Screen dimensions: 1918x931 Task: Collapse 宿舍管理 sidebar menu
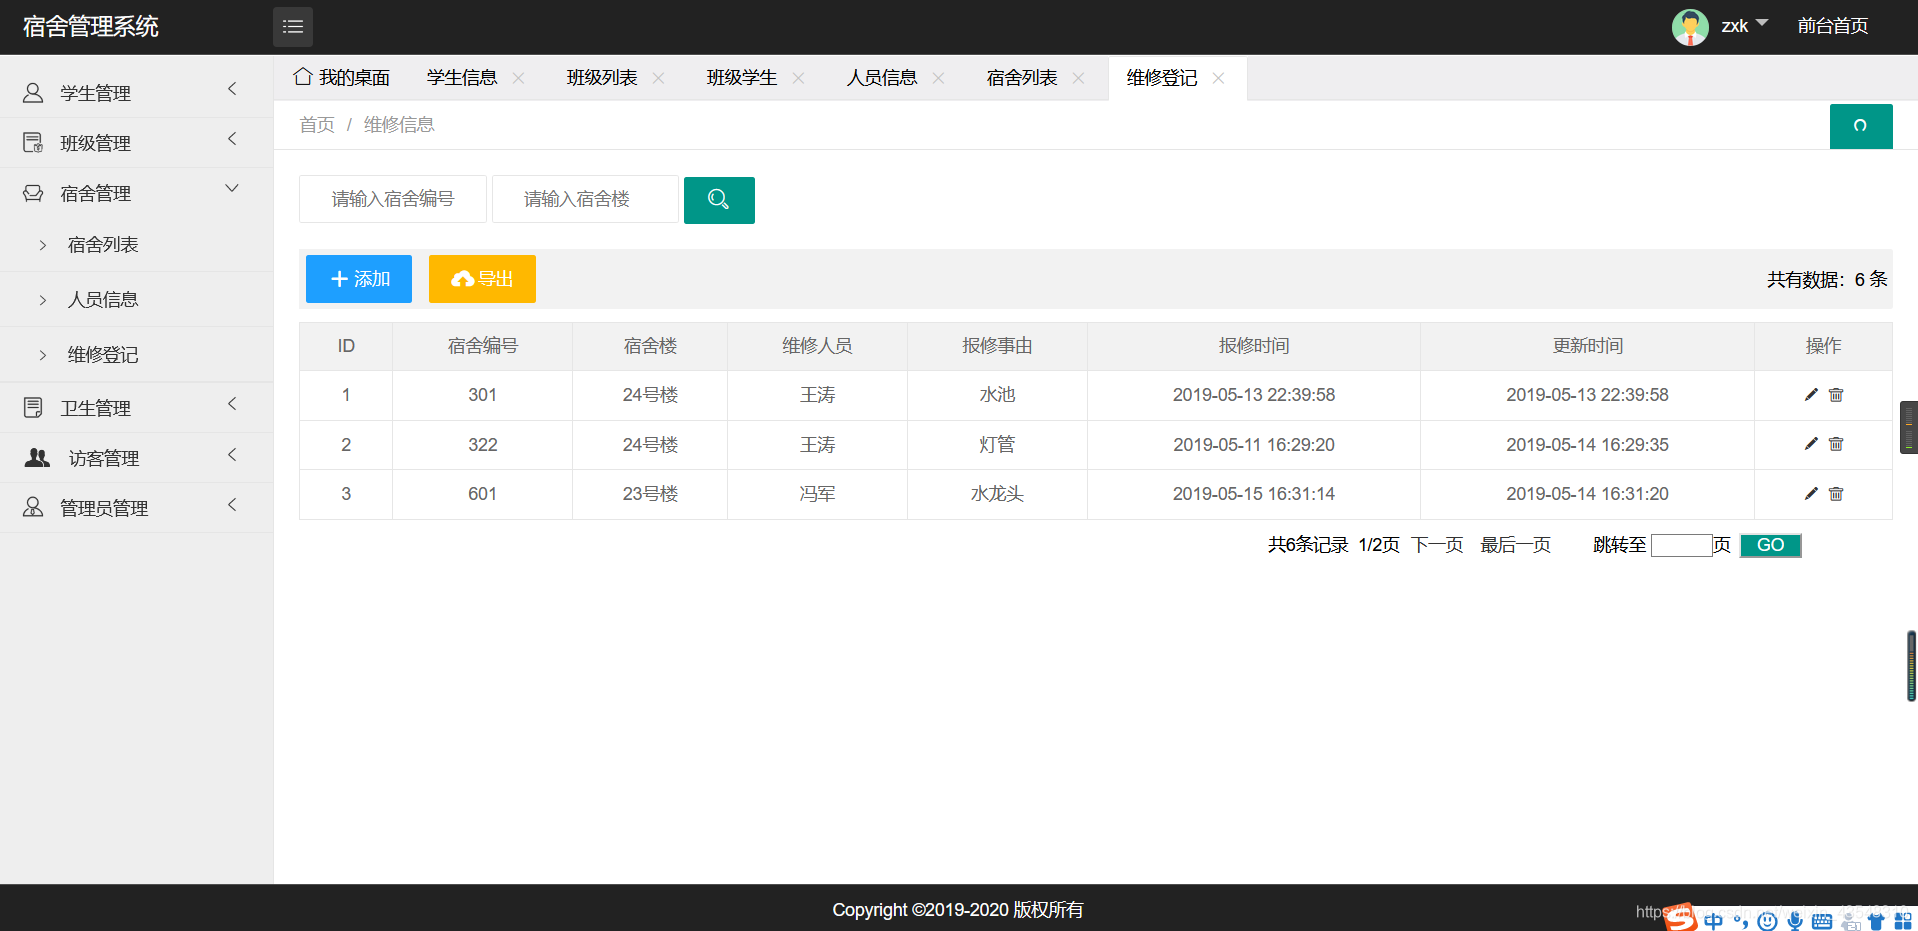pyautogui.click(x=136, y=193)
